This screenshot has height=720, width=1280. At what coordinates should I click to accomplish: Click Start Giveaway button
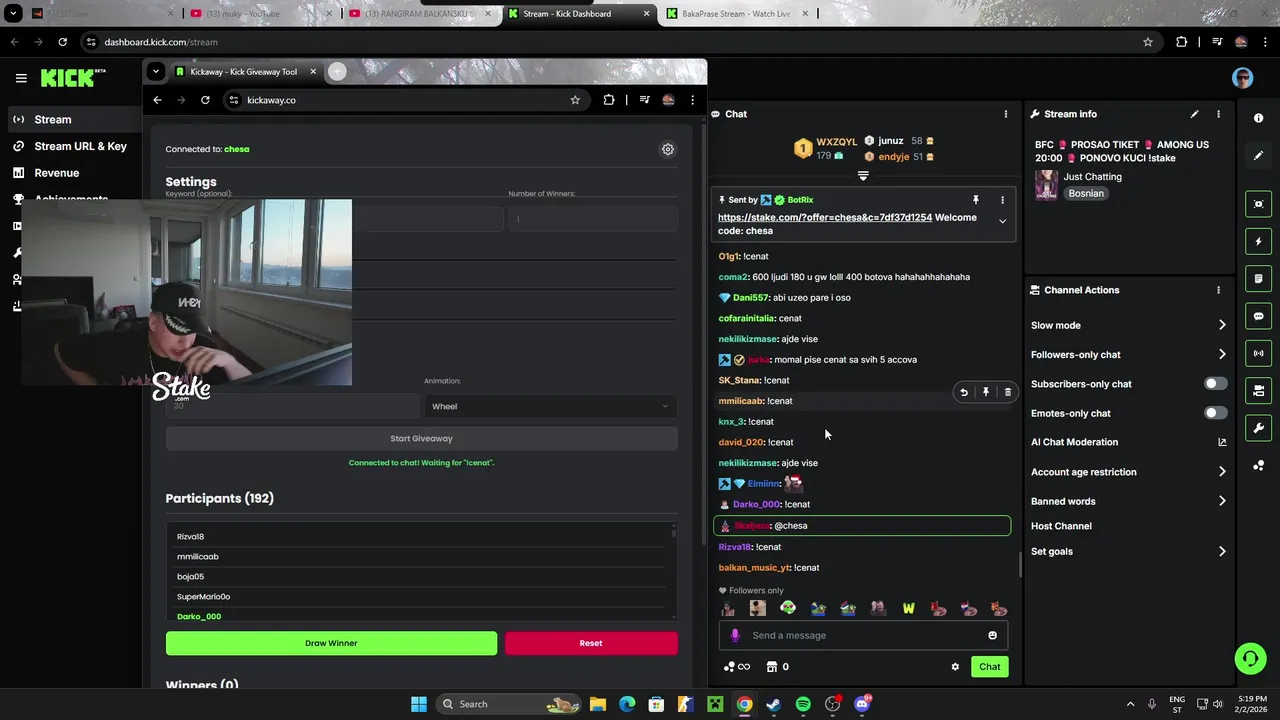point(421,438)
